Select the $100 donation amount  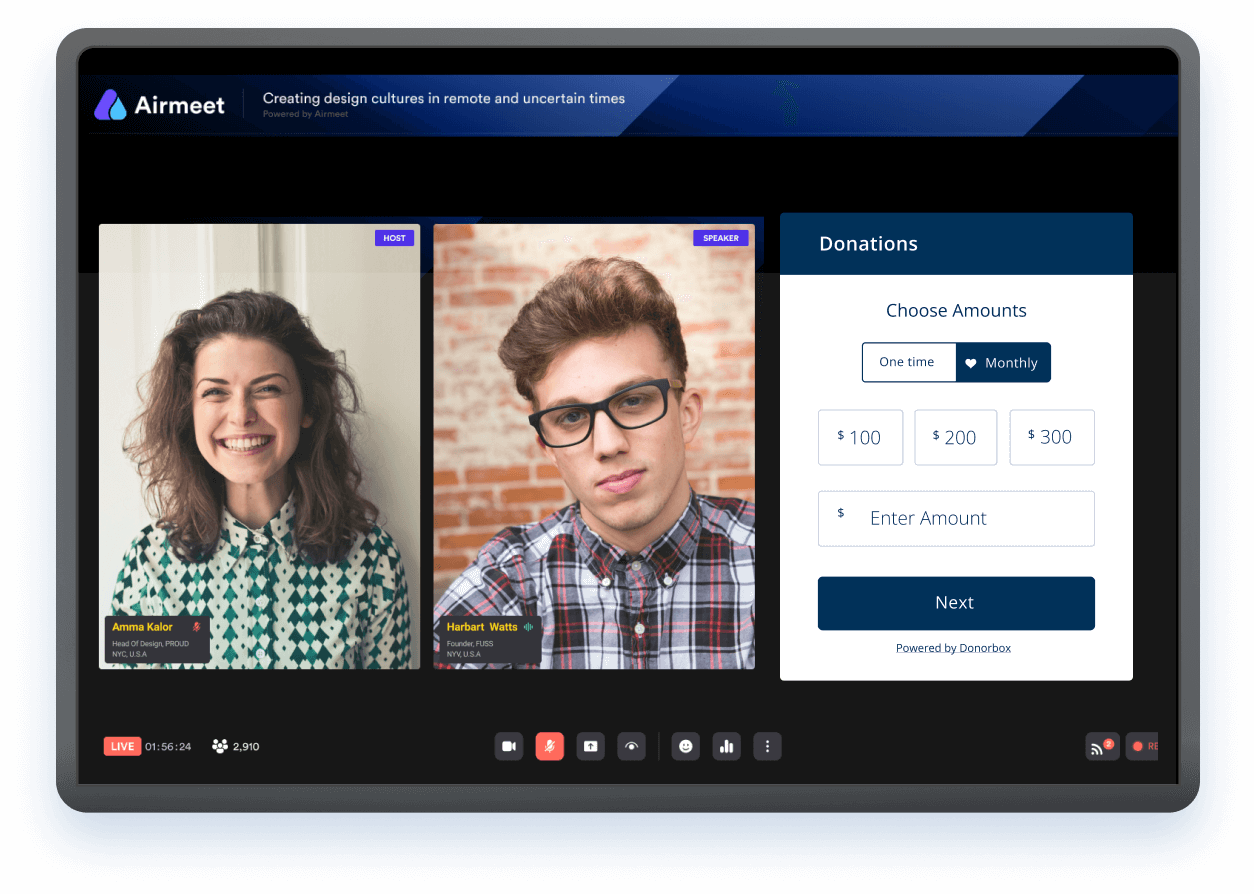click(860, 437)
